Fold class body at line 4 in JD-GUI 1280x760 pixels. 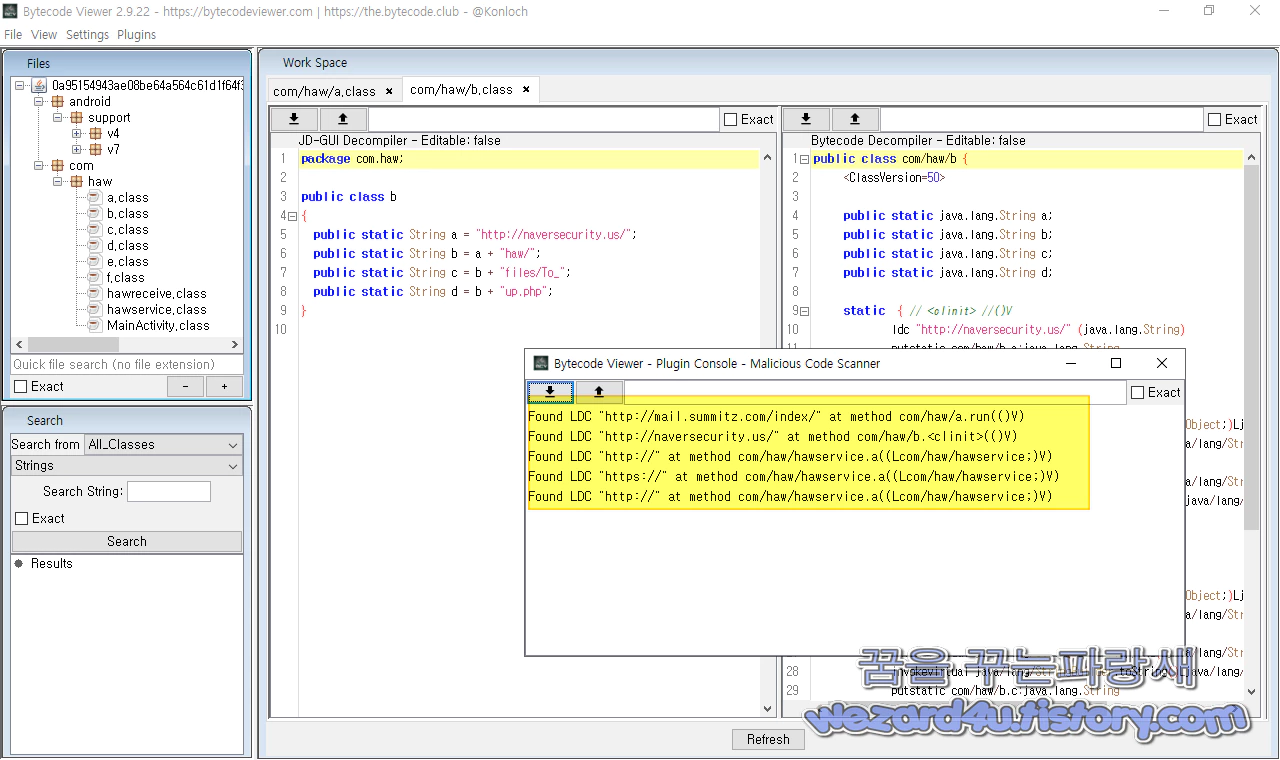point(292,216)
